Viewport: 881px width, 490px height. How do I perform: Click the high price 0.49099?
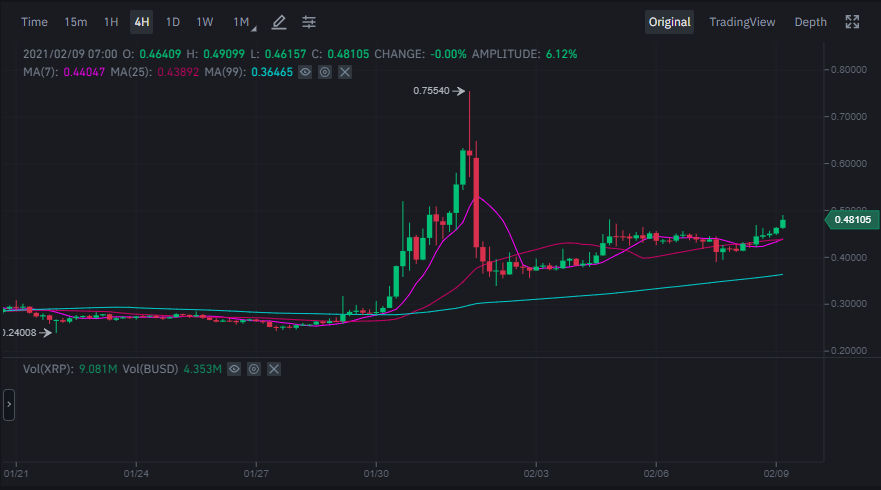click(224, 54)
